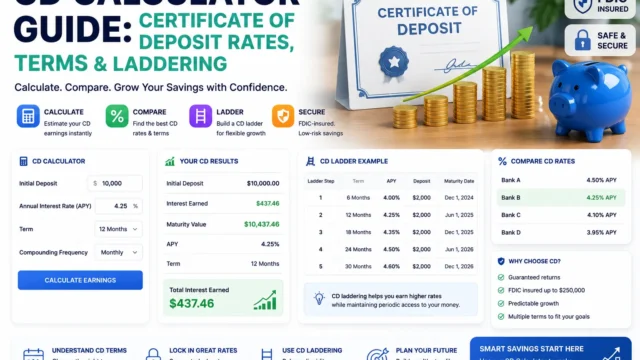Viewport: 640px width, 360px height.
Task: Click the lock icon beside Lock In Great Rates
Action: coord(153,354)
